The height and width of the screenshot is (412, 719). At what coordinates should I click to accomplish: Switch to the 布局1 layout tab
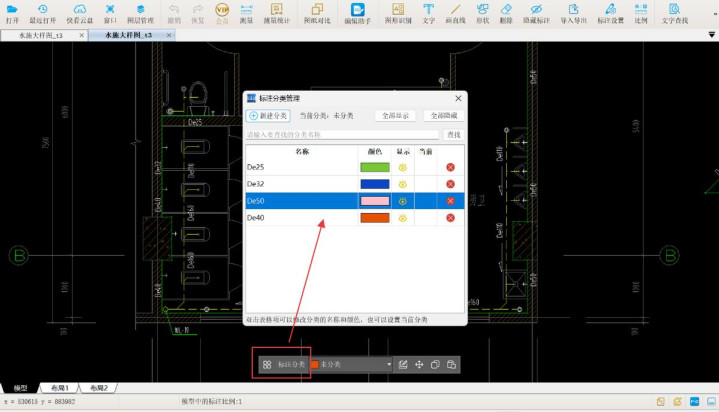tap(61, 387)
